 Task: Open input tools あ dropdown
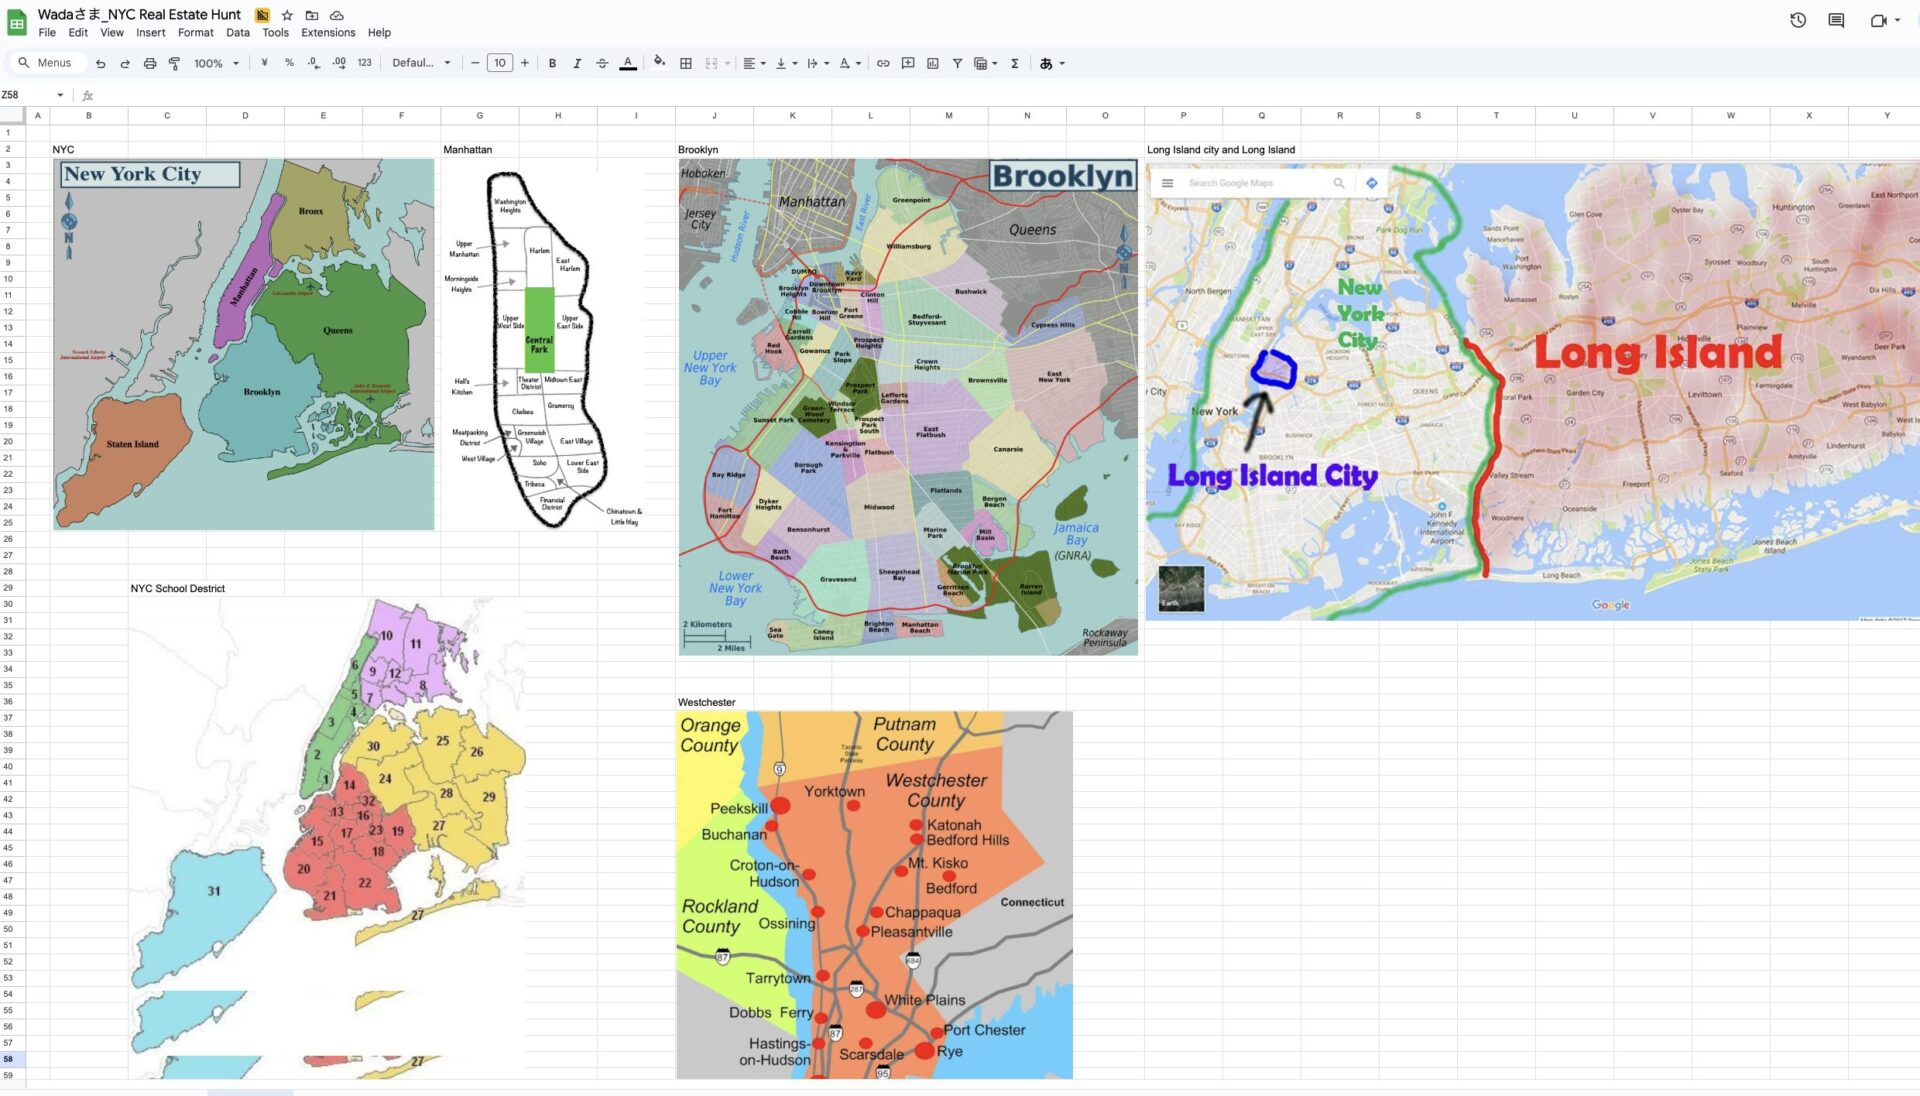(1052, 63)
